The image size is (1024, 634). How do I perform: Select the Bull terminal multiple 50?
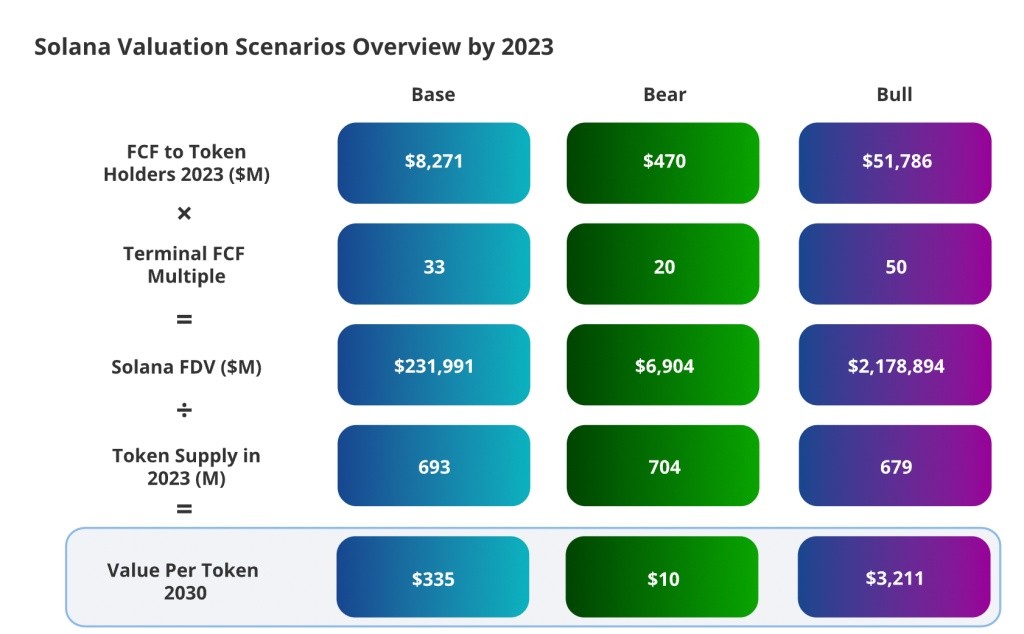[895, 264]
